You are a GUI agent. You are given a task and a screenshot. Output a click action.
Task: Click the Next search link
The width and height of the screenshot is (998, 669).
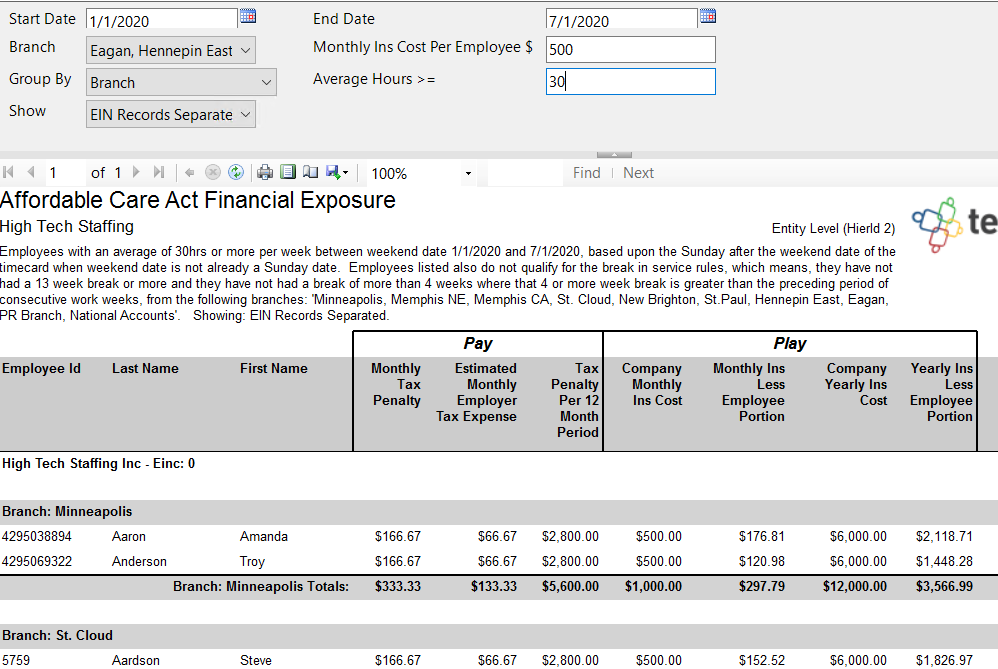[x=638, y=173]
